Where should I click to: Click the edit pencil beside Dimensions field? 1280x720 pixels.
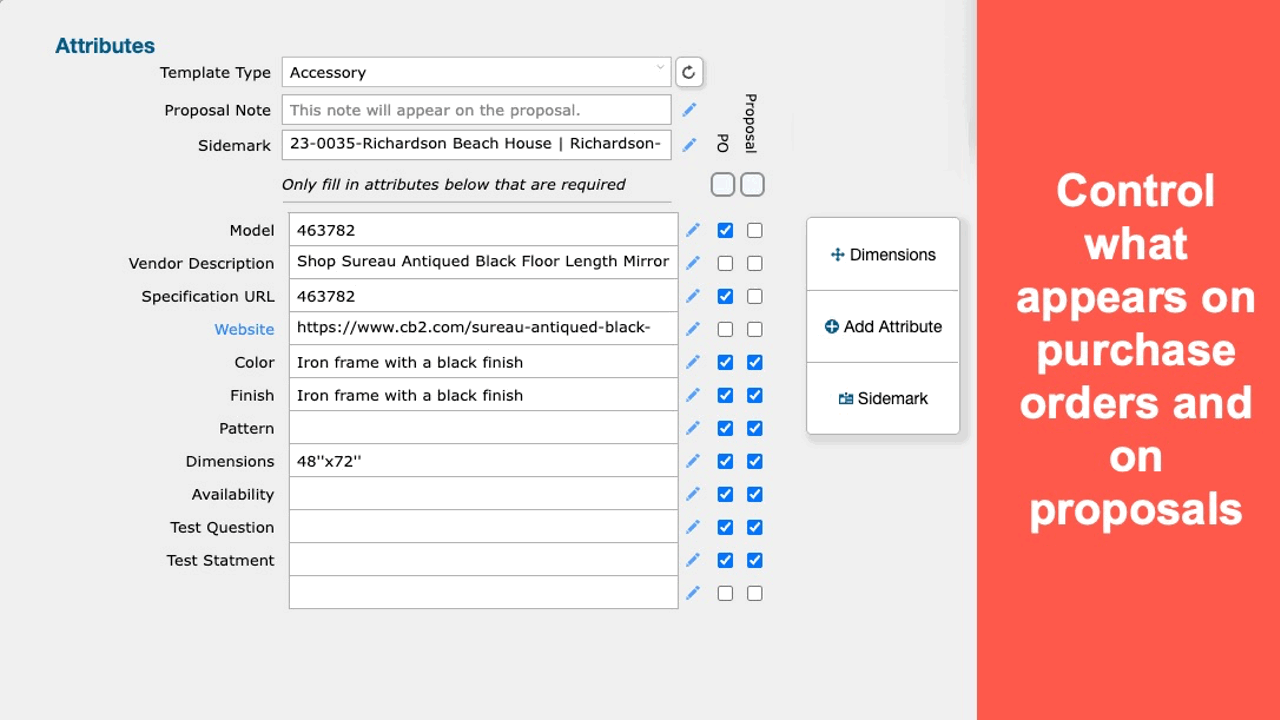point(693,461)
